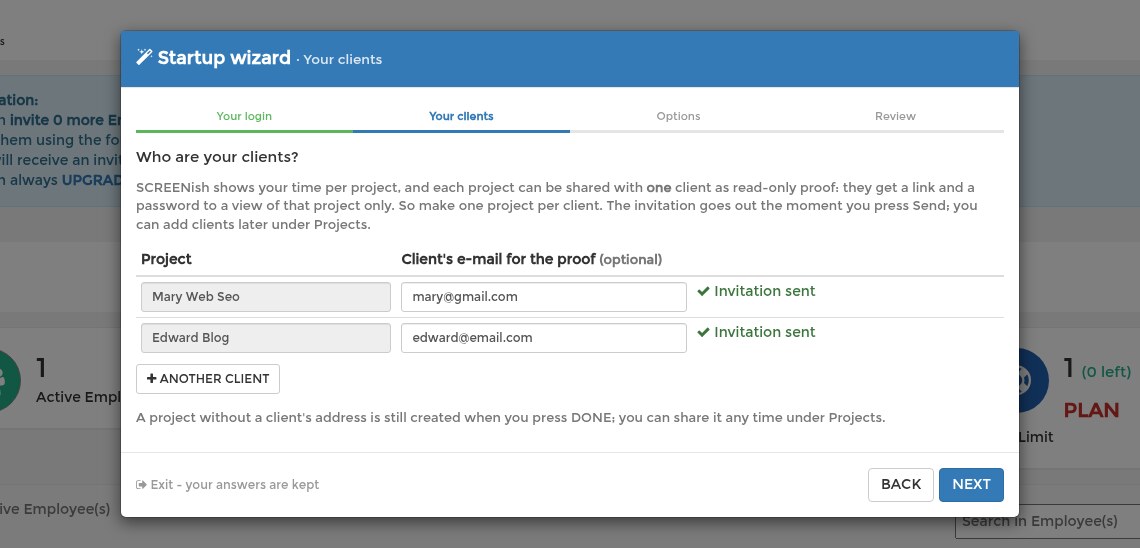Exit the wizard keeping your answers
The image size is (1140, 548).
[x=228, y=485]
